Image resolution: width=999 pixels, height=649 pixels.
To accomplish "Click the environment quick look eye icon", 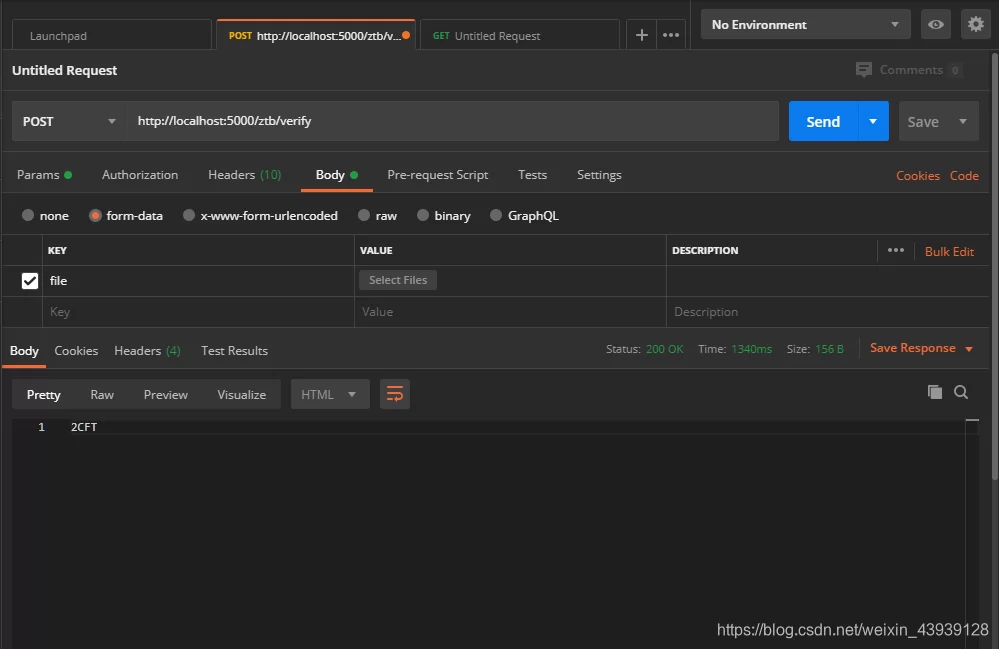I will (x=936, y=25).
